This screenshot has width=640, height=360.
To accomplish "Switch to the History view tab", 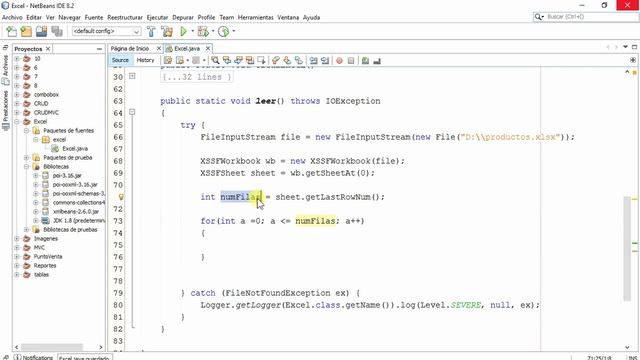I will (x=145, y=60).
